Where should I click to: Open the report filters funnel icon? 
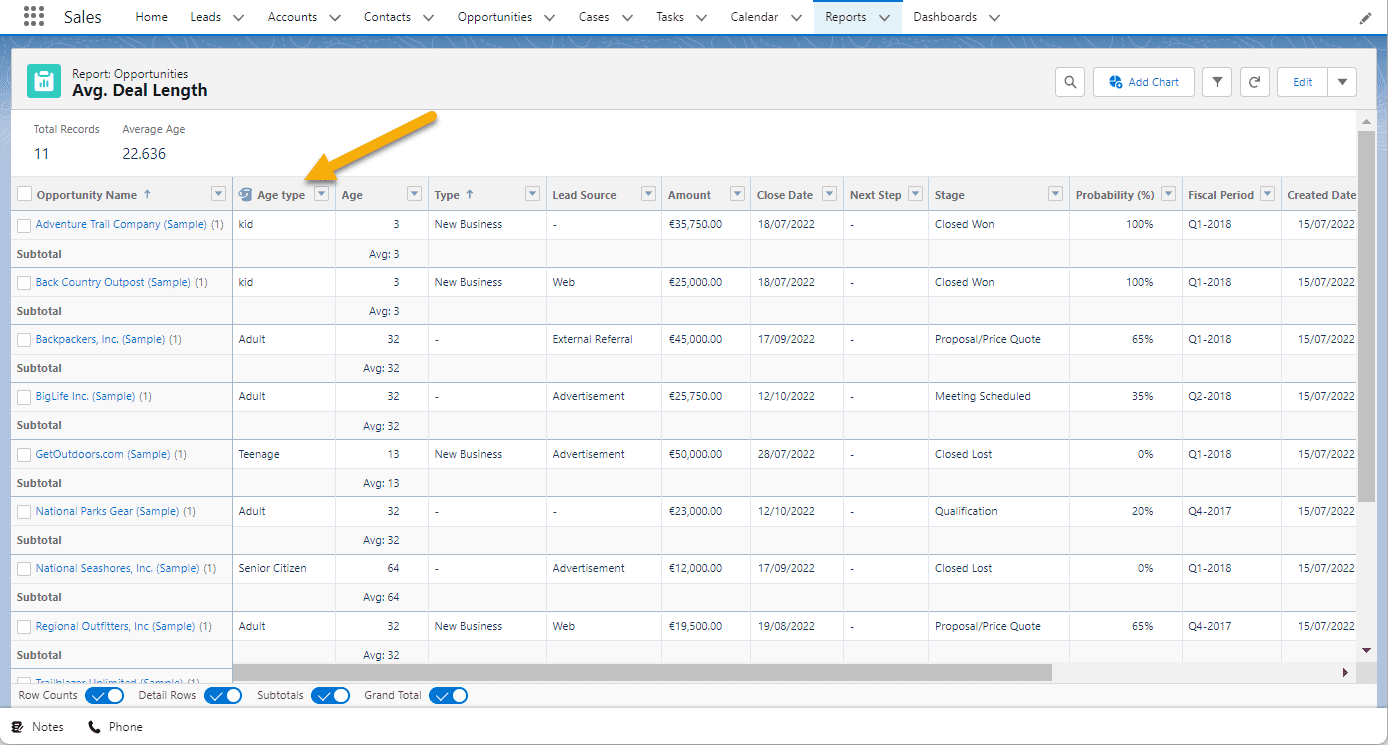point(1216,81)
